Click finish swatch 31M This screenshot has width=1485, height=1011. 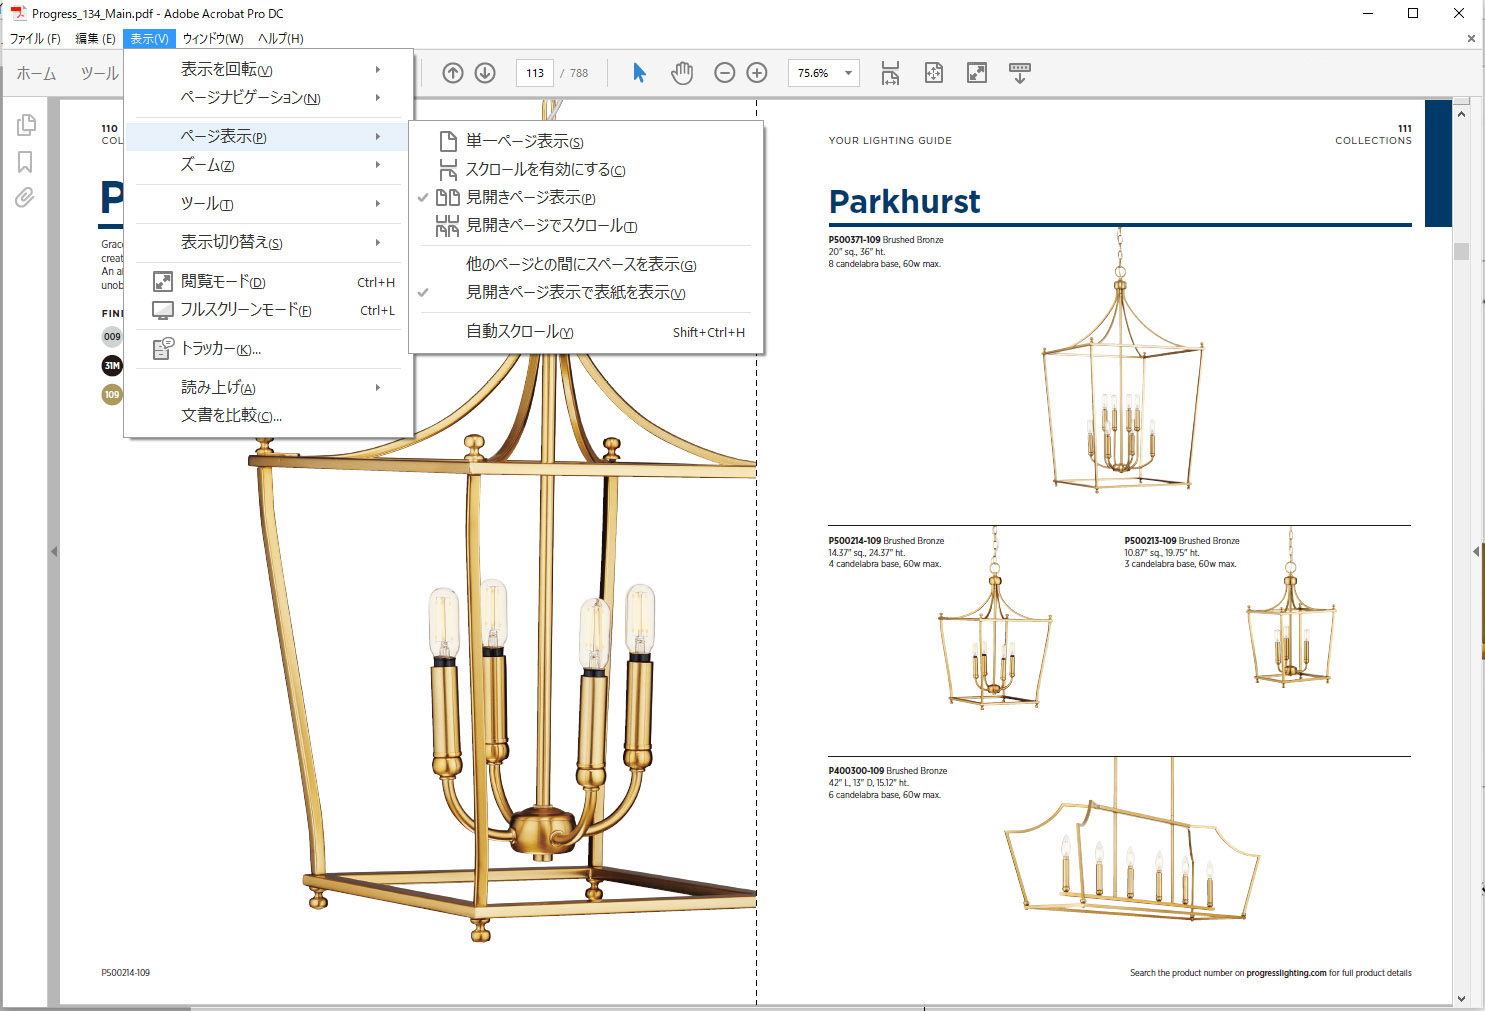coord(112,366)
